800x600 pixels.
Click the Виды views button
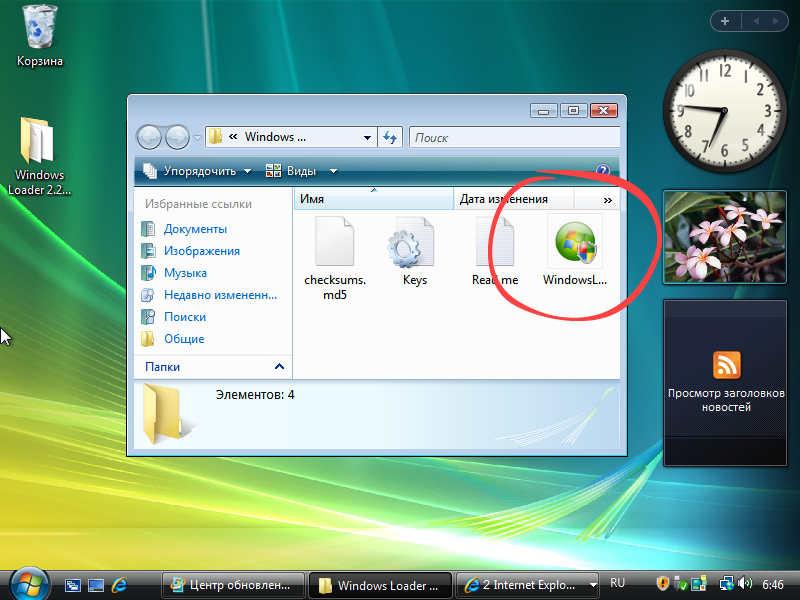click(291, 171)
